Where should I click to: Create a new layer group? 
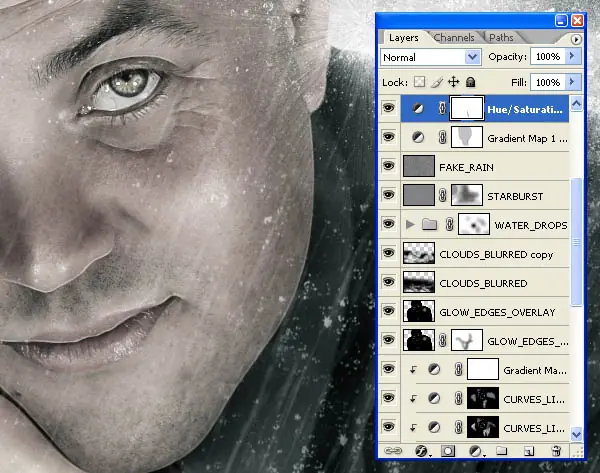502,451
